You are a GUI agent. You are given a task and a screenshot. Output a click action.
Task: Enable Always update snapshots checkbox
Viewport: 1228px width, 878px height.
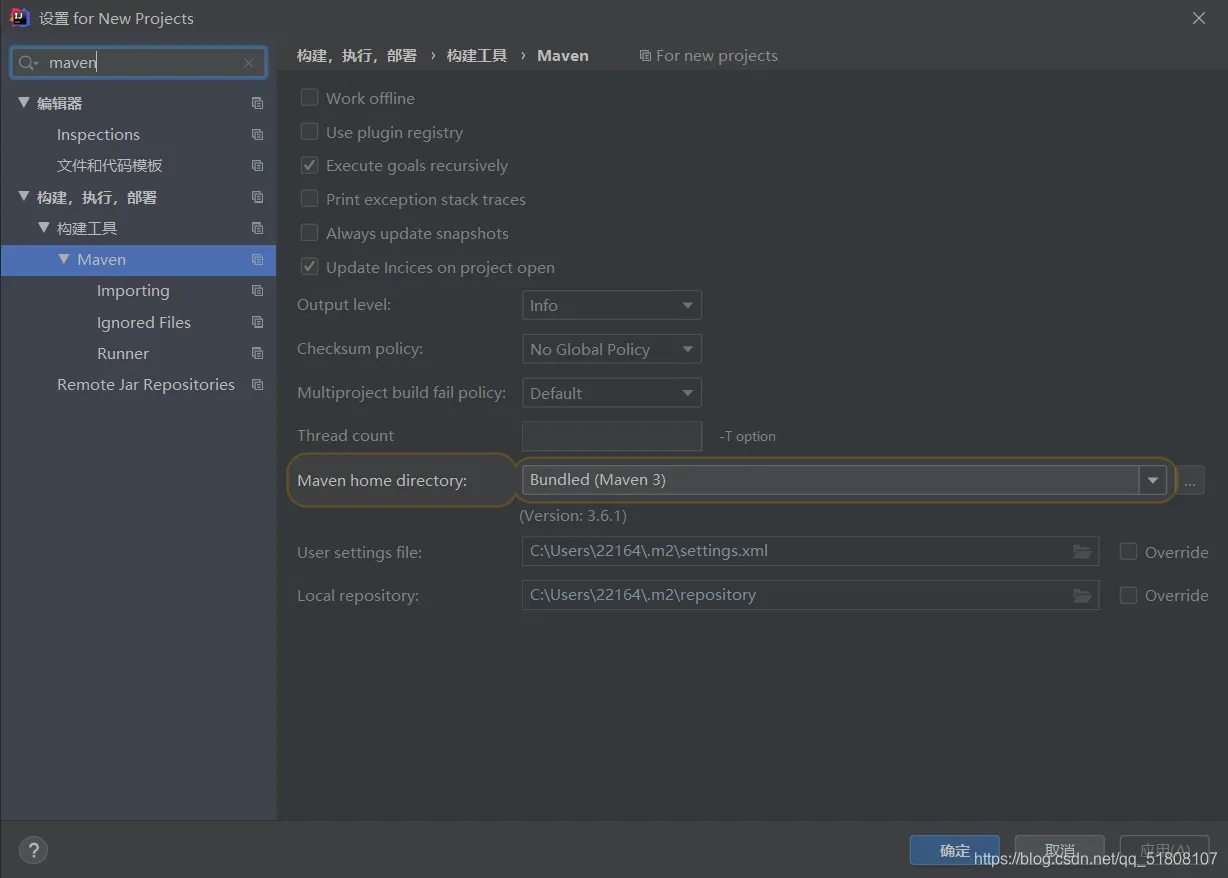coord(310,233)
